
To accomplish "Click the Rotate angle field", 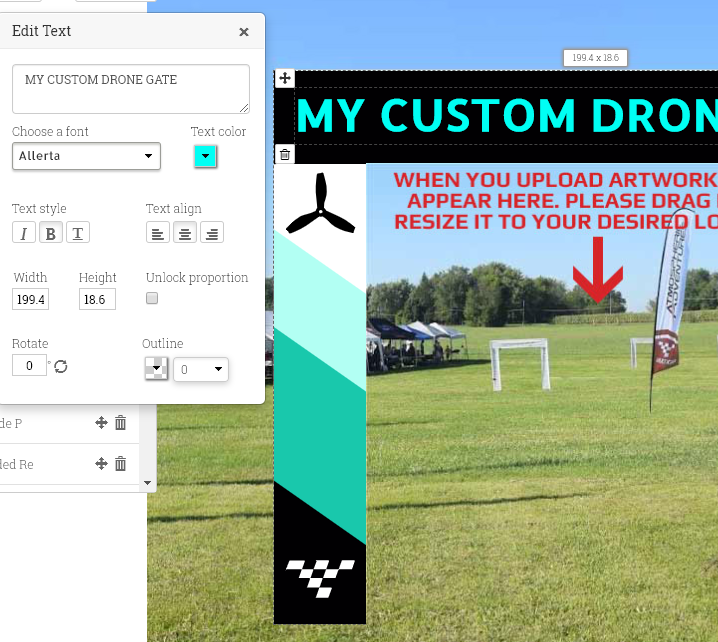I will [x=29, y=365].
